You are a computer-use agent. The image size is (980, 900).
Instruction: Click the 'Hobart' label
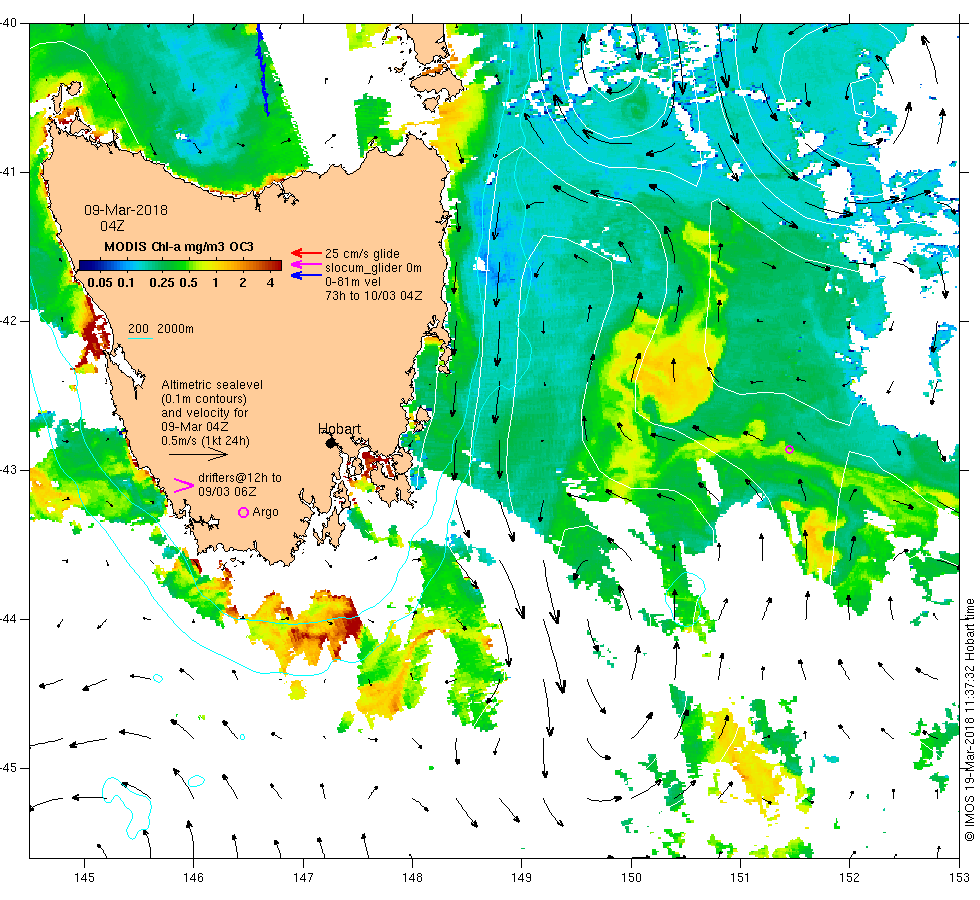point(339,429)
